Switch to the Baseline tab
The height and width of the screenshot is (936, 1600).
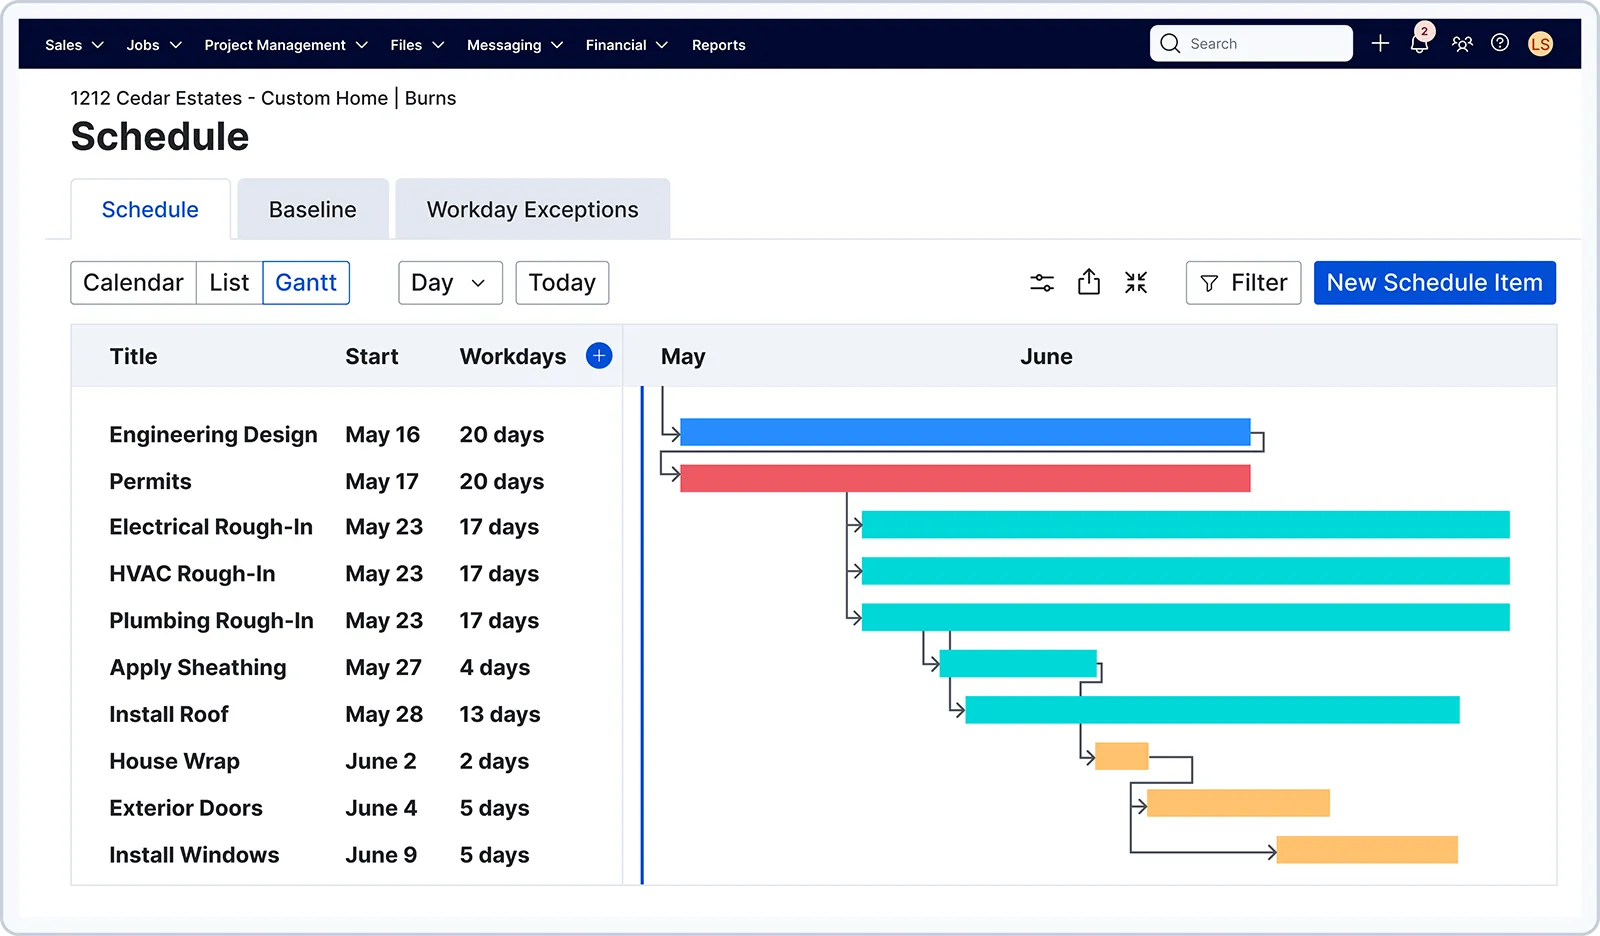pos(312,210)
